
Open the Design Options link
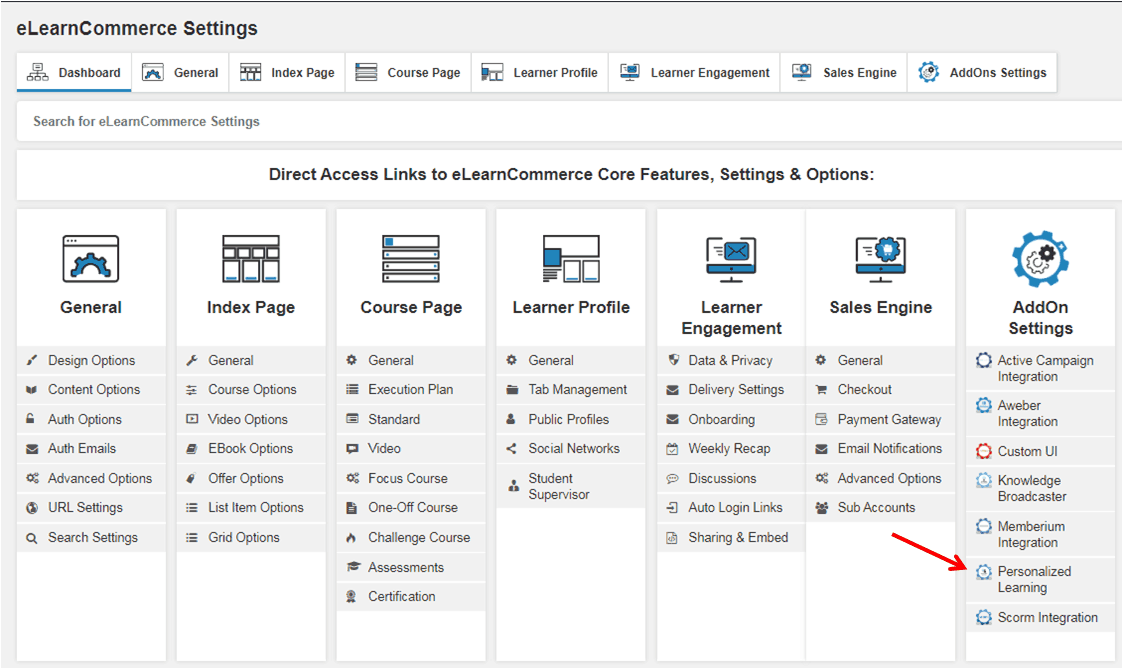(x=91, y=360)
